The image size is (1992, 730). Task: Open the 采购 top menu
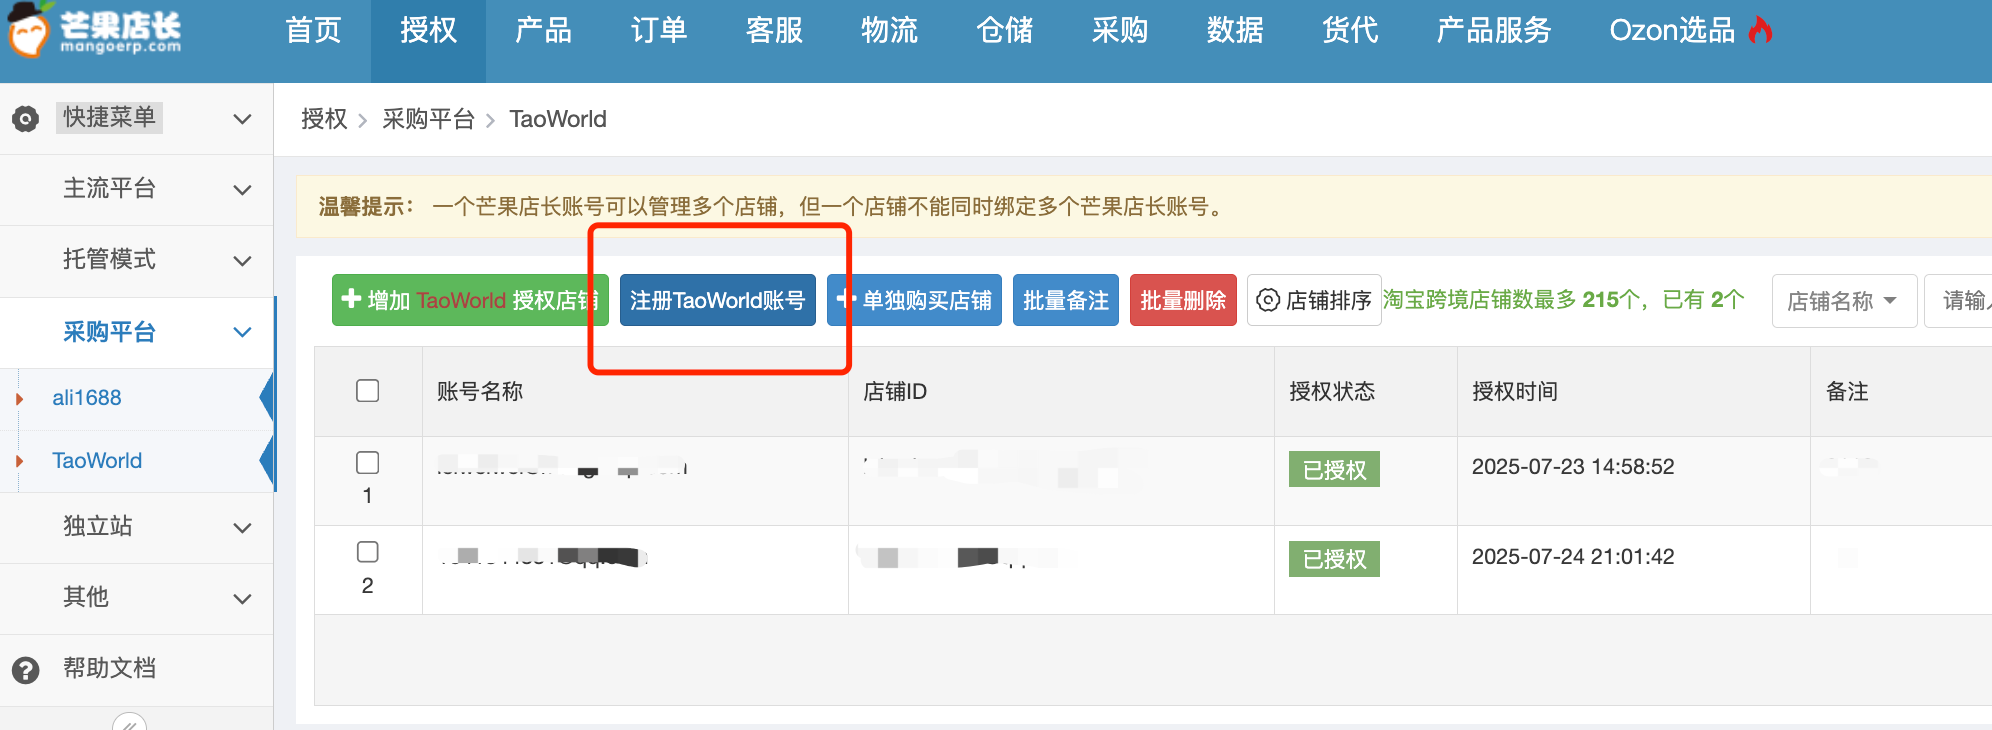pyautogui.click(x=1120, y=31)
